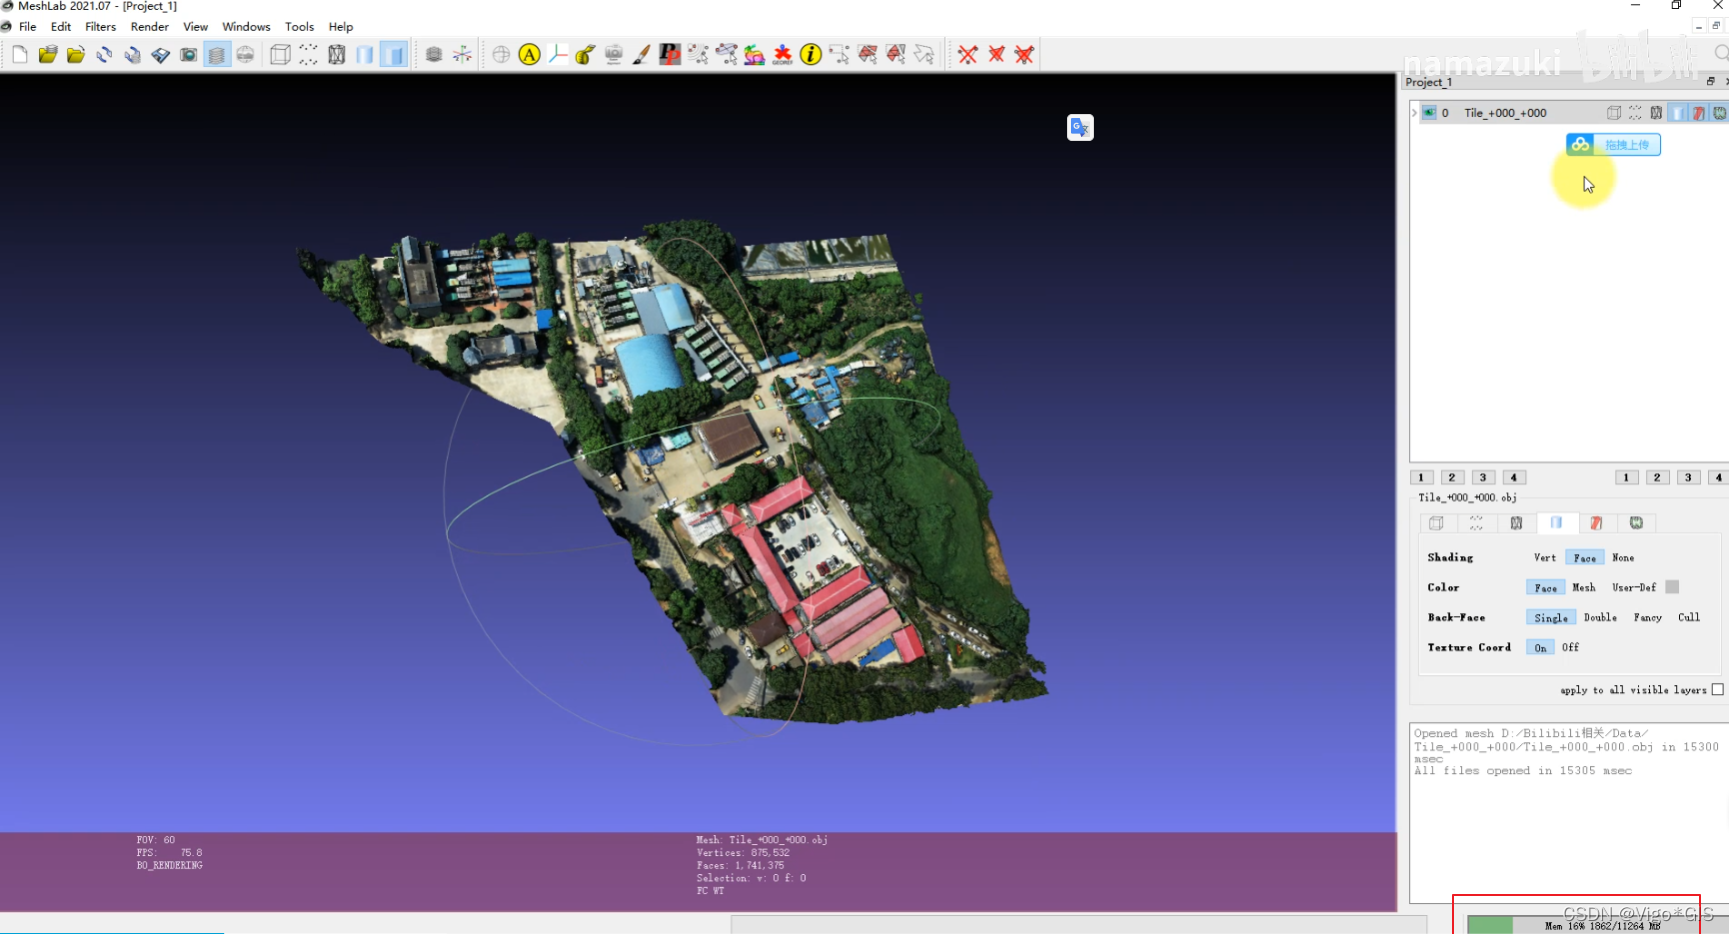Set Shading to Vert
The width and height of the screenshot is (1729, 934).
pyautogui.click(x=1545, y=558)
